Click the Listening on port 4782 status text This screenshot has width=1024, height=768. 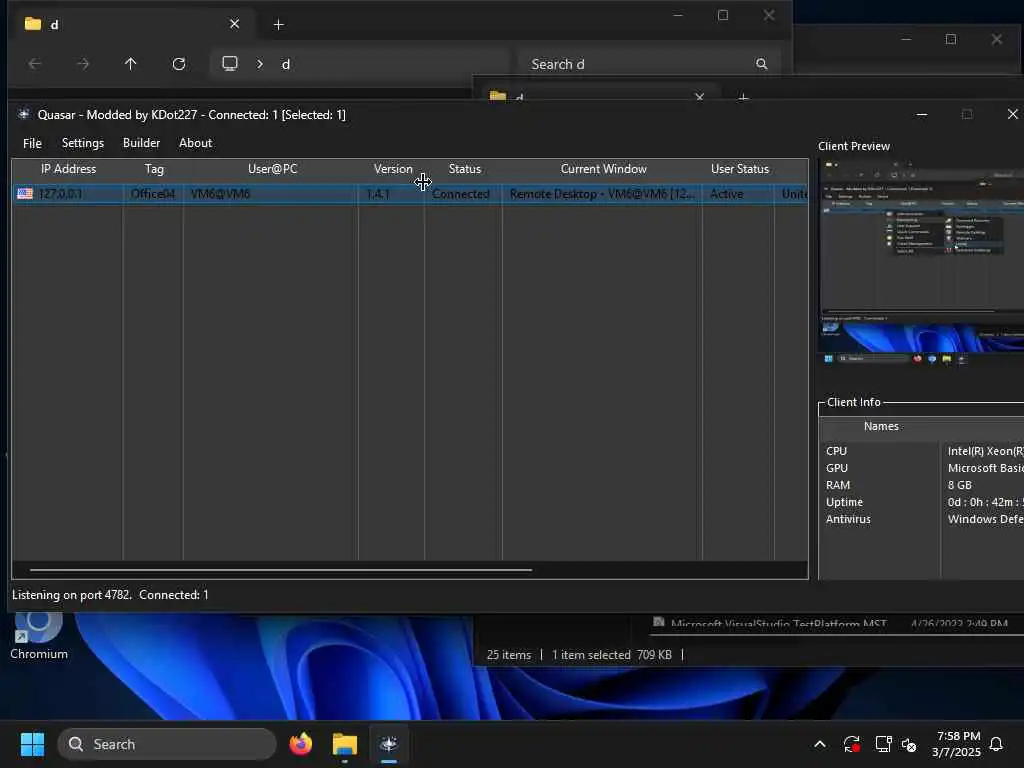(72, 595)
